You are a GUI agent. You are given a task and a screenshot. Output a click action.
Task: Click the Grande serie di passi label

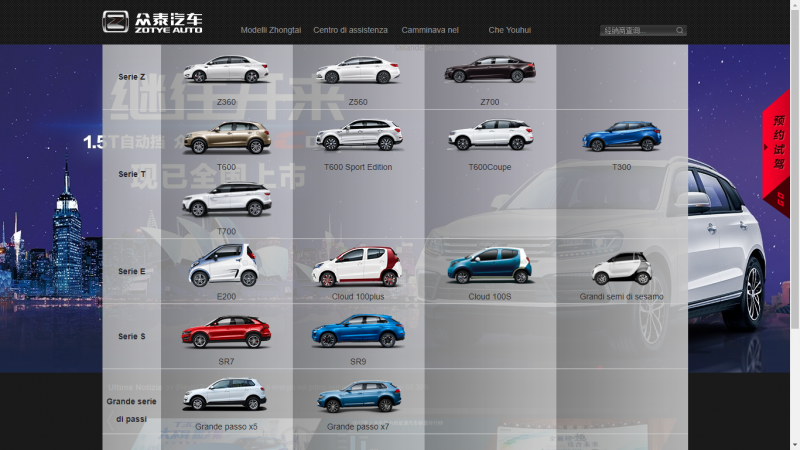[132, 410]
